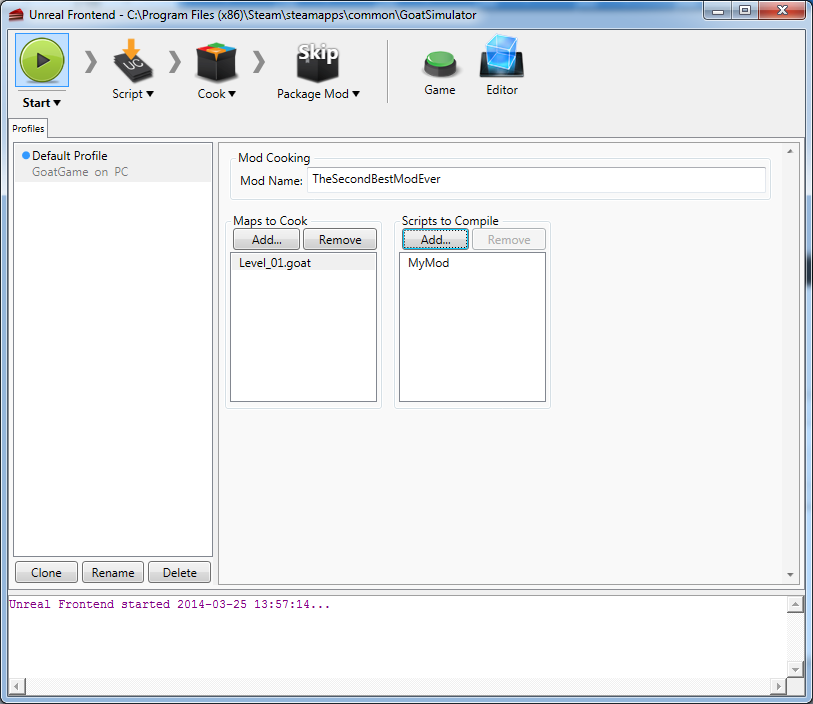Clone the selected profile
The width and height of the screenshot is (813, 704).
[46, 572]
